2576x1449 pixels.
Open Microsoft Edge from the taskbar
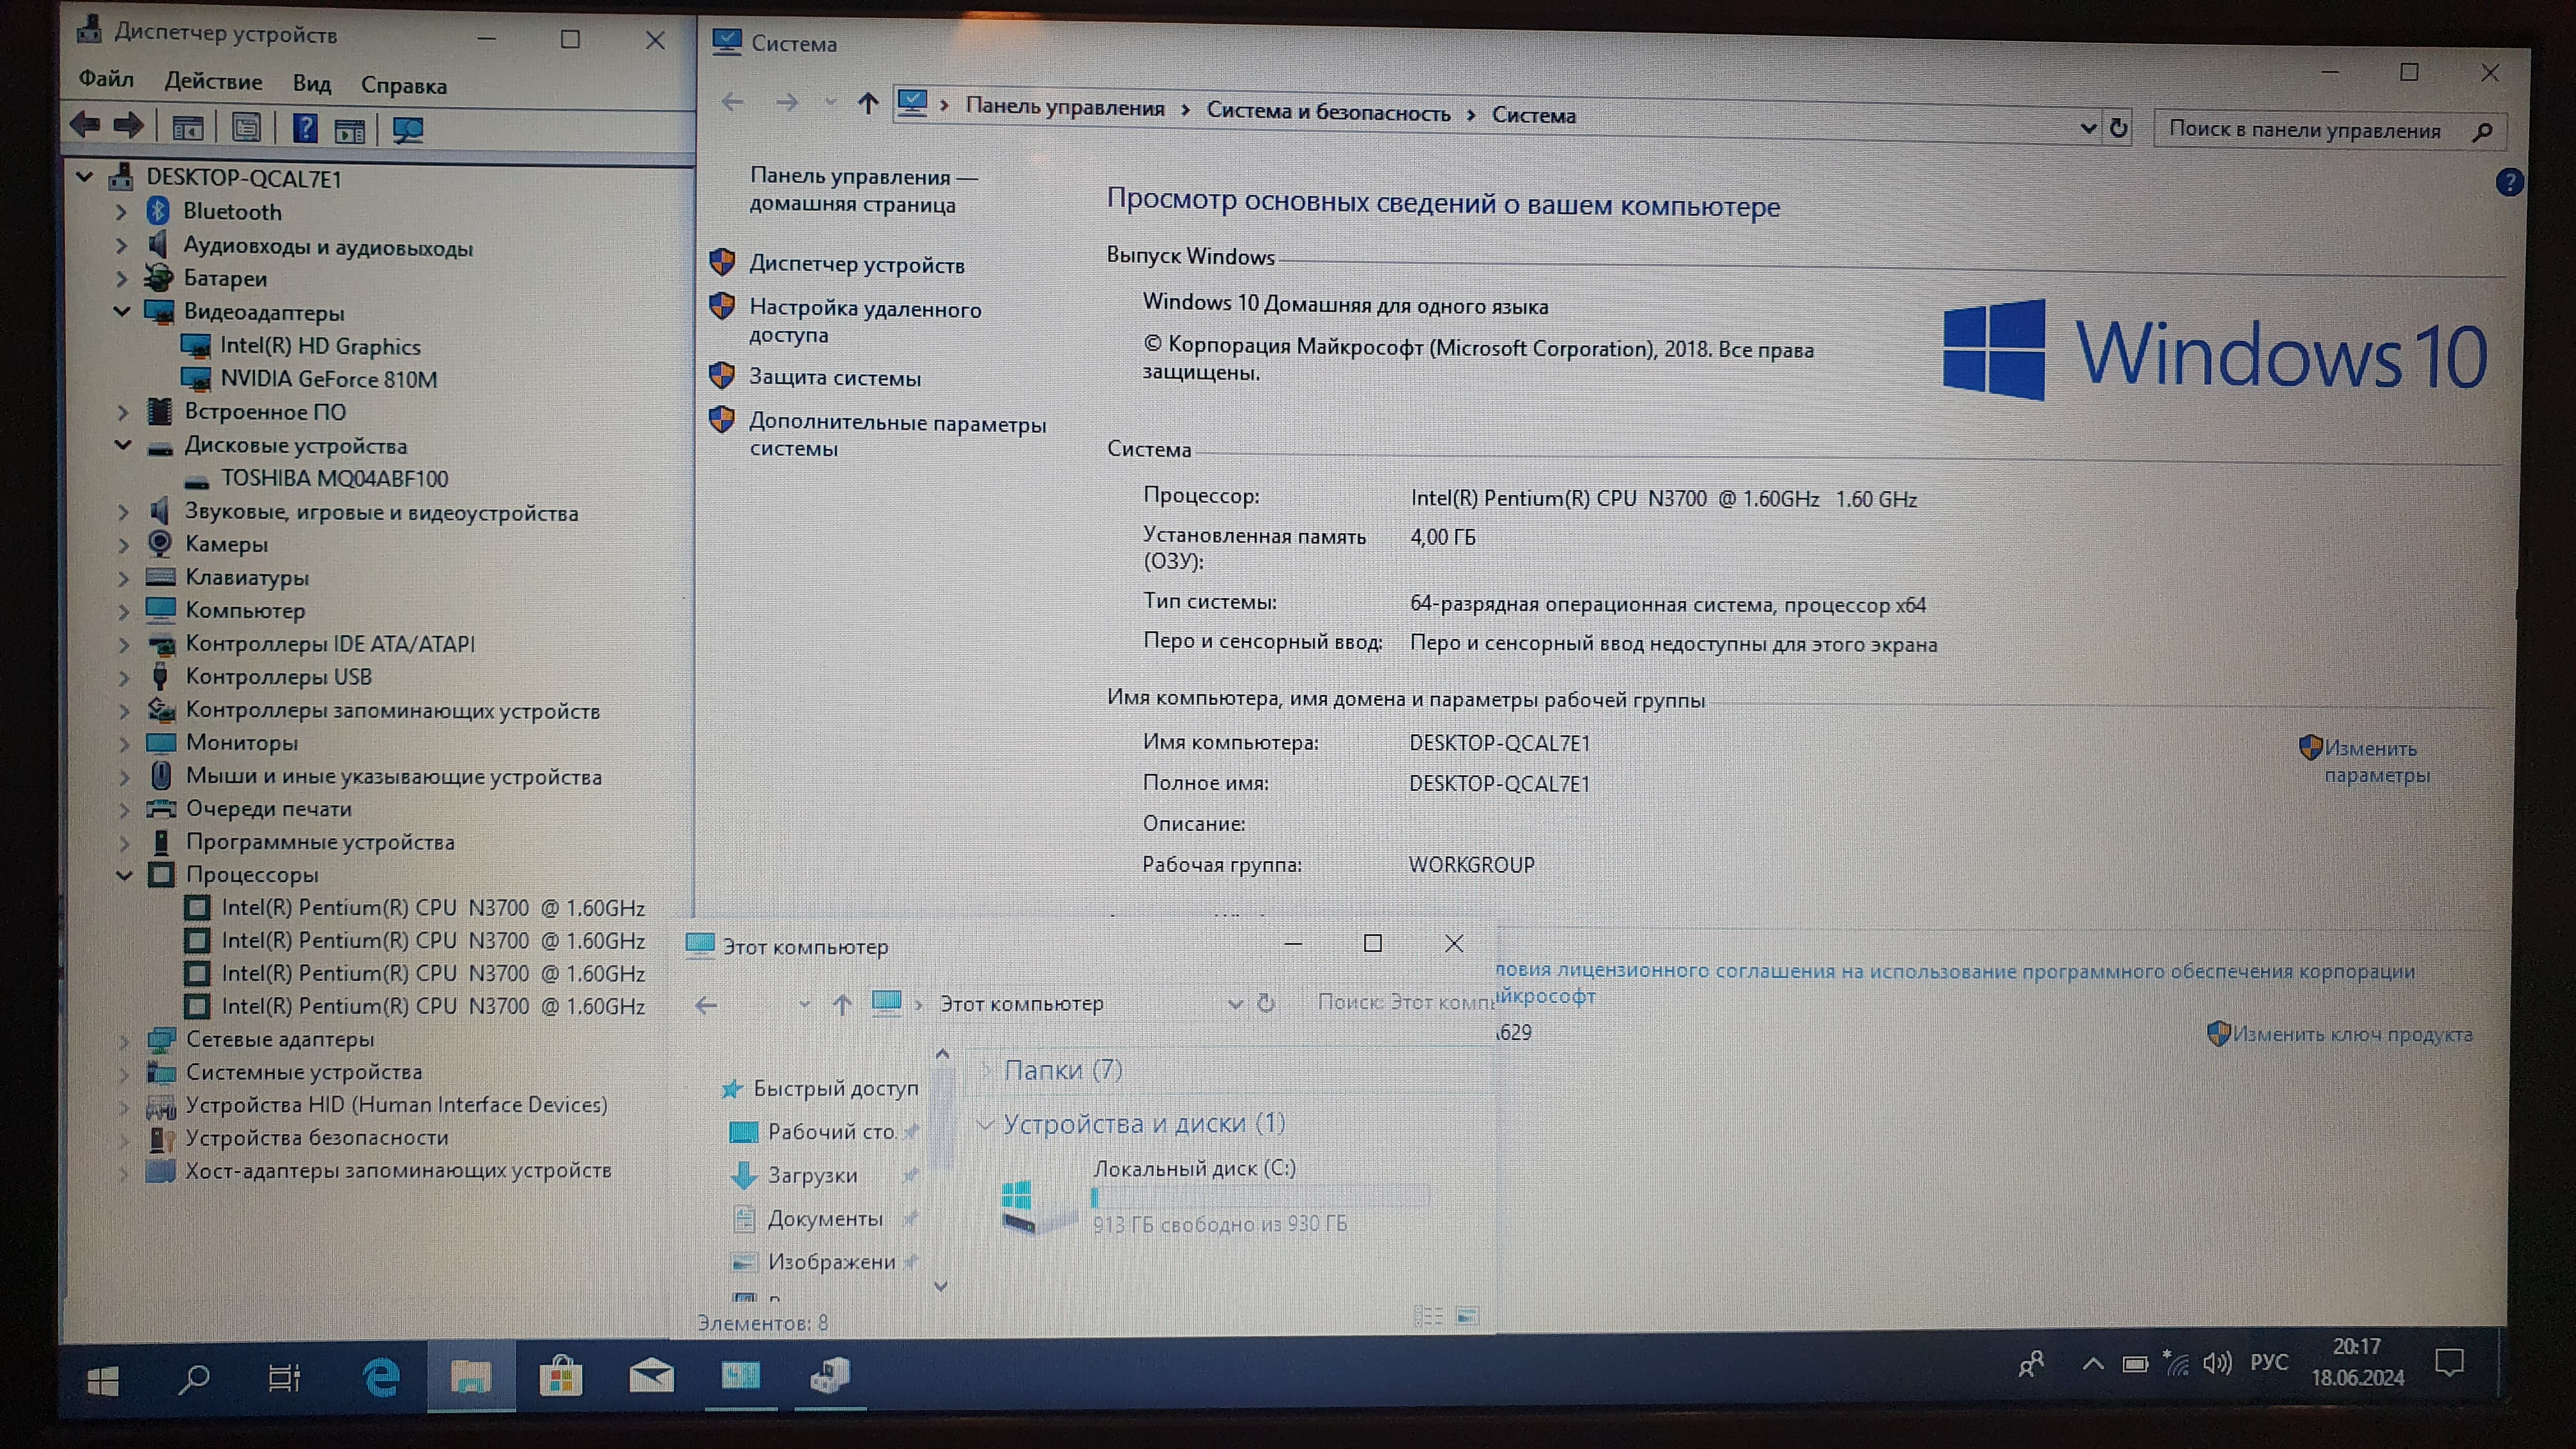tap(381, 1377)
